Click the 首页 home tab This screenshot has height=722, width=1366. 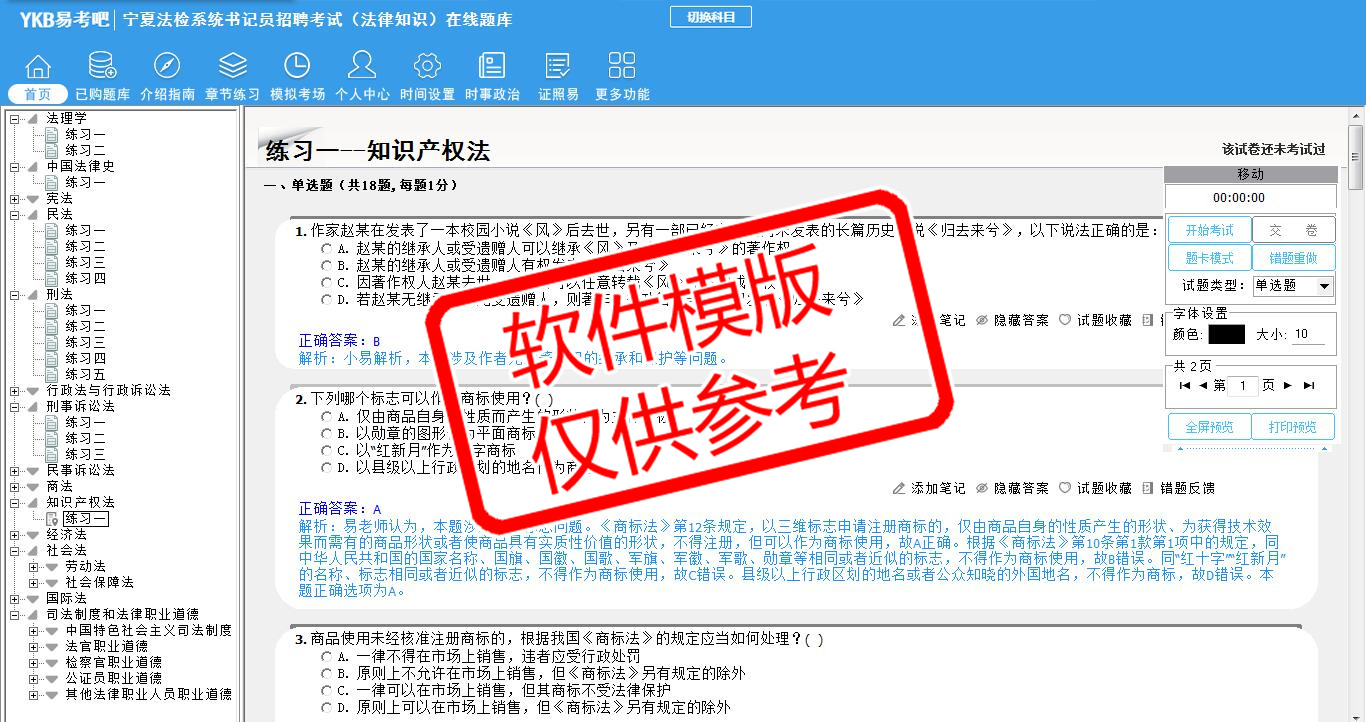38,94
